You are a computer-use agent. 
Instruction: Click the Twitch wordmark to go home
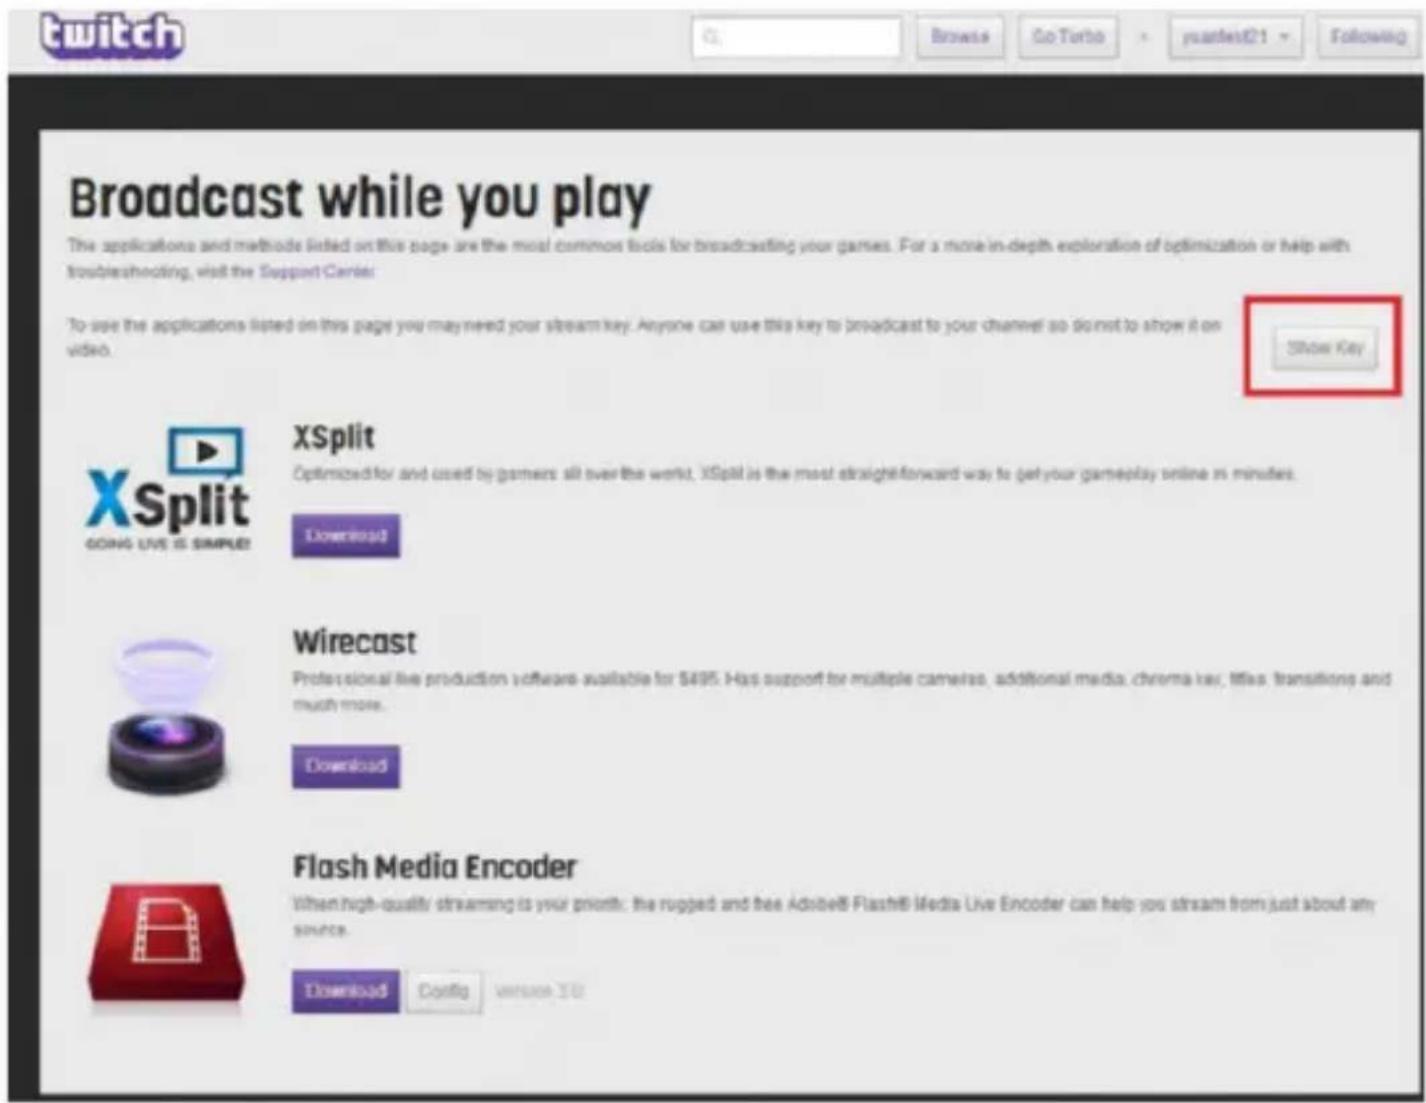click(110, 35)
